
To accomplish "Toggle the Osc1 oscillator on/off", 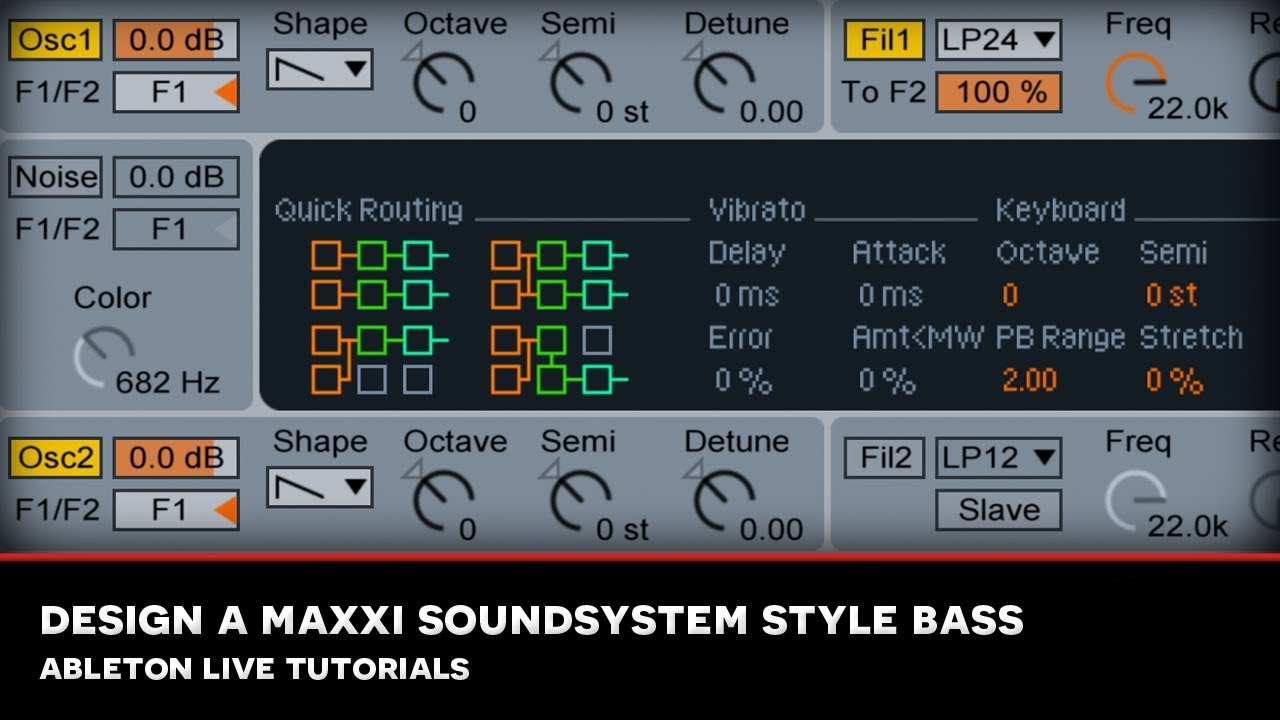I will point(55,40).
